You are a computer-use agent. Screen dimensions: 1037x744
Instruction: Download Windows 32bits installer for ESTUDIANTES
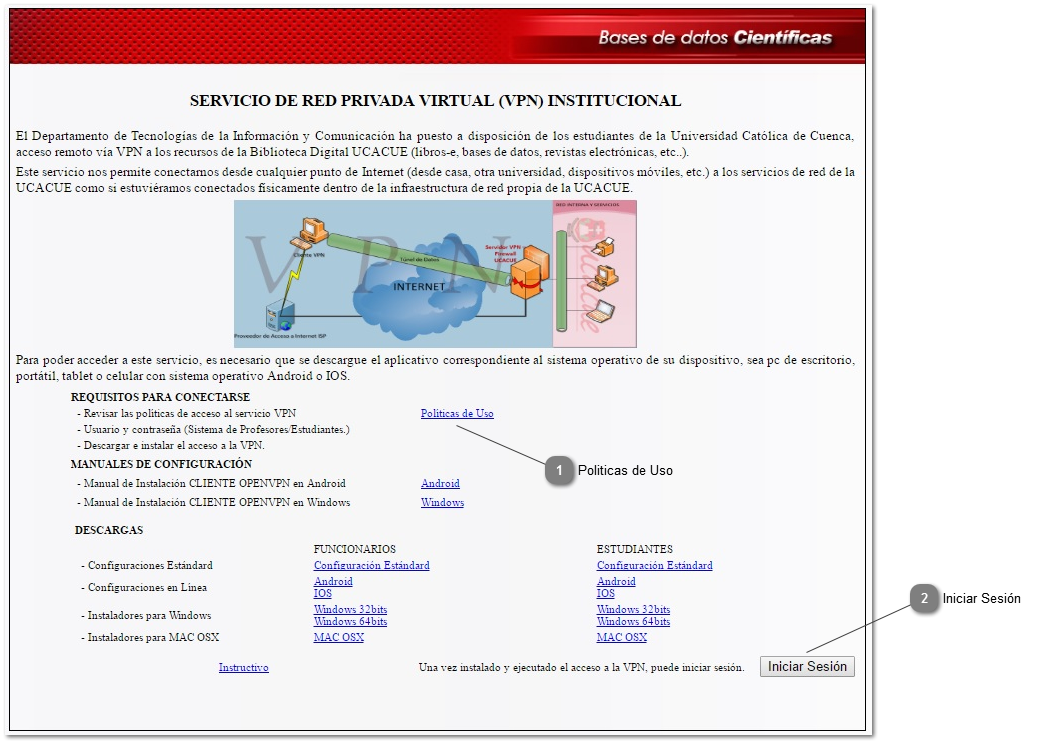point(633,609)
